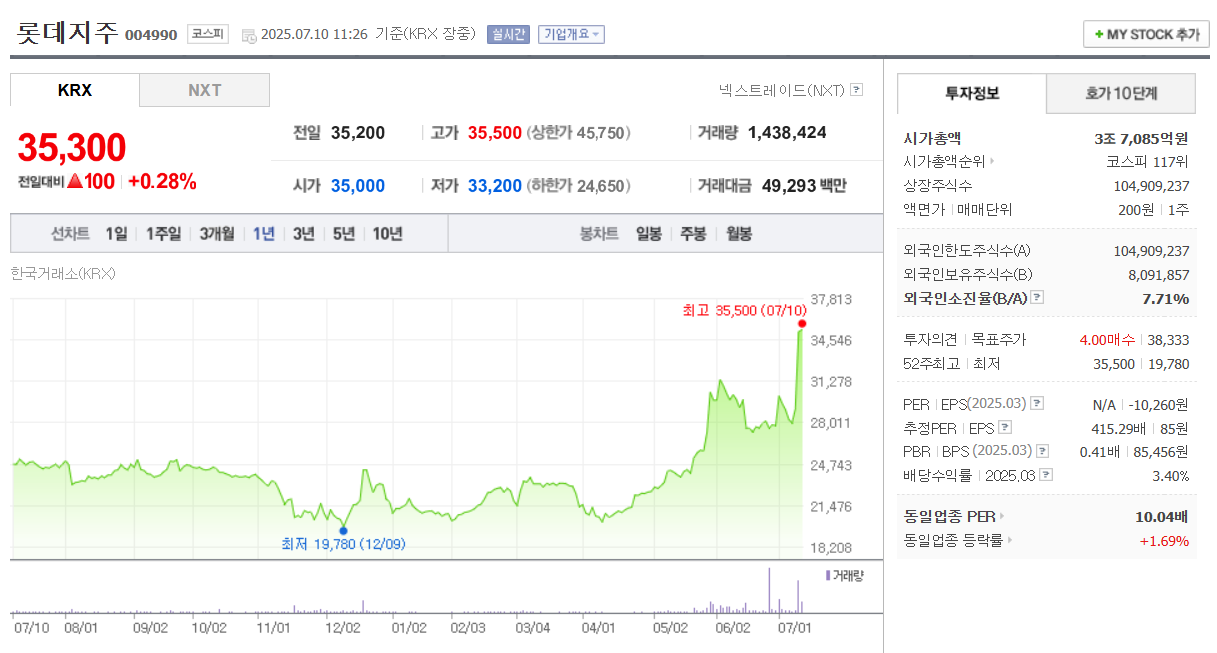Click the 거래량 legend square under the chart

coord(828,575)
